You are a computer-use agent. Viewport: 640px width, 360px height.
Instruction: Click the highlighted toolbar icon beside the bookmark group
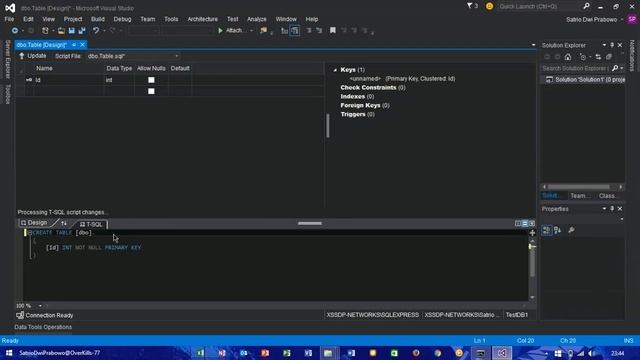coord(295,31)
